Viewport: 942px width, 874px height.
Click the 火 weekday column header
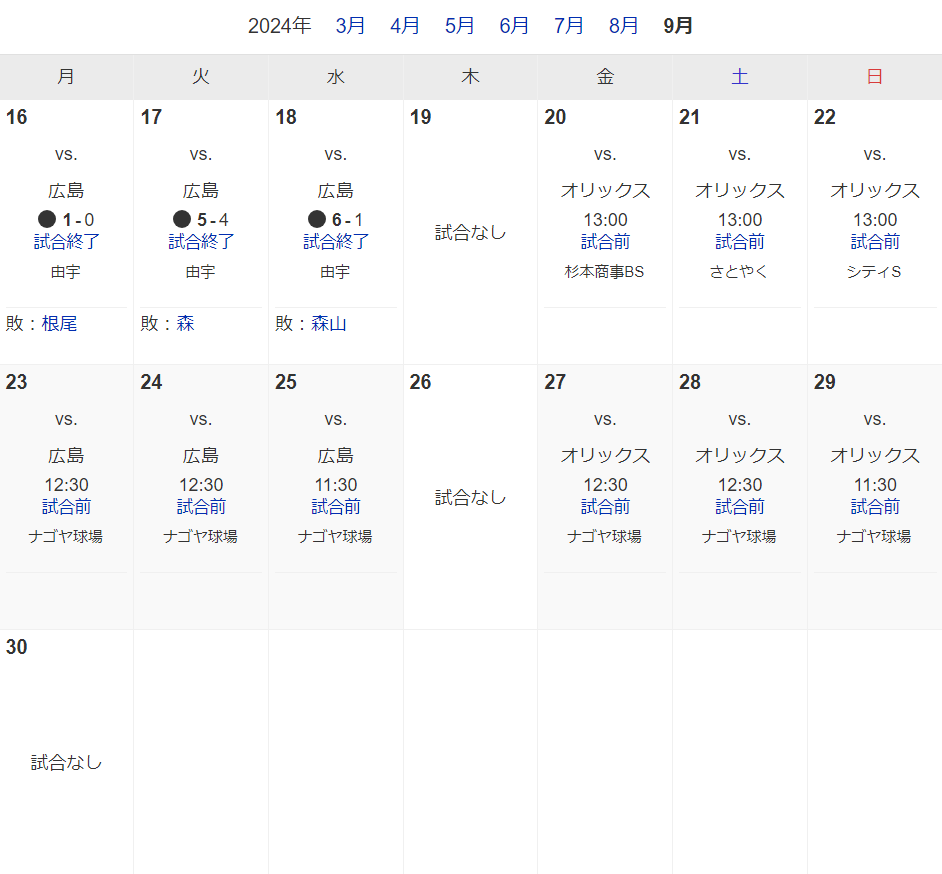[x=201, y=77]
